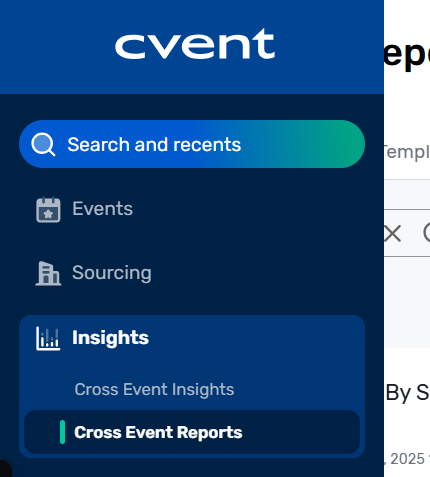This screenshot has width=430, height=477.
Task: Click the Sourcing building icon
Action: tap(48, 273)
